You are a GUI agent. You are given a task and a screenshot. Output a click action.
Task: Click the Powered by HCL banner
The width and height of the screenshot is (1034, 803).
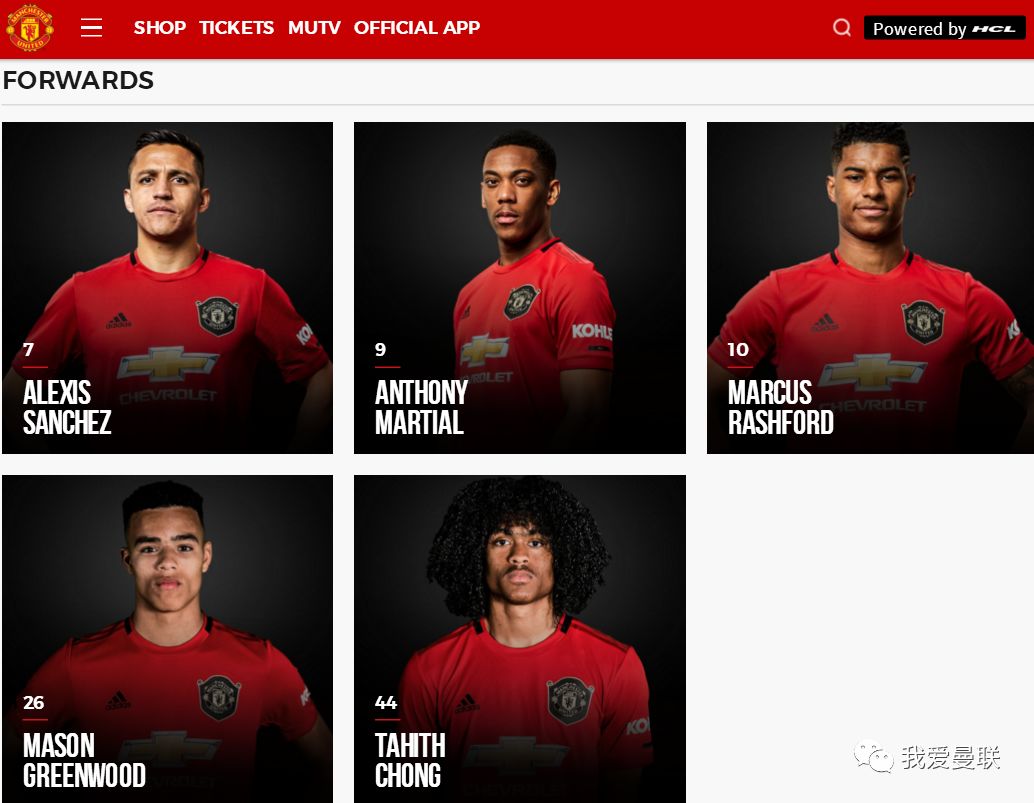pos(944,28)
